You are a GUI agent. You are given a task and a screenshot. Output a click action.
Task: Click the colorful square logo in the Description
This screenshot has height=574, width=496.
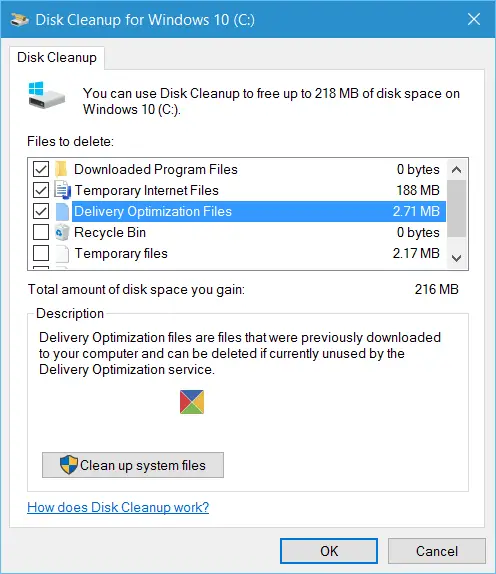tap(192, 402)
